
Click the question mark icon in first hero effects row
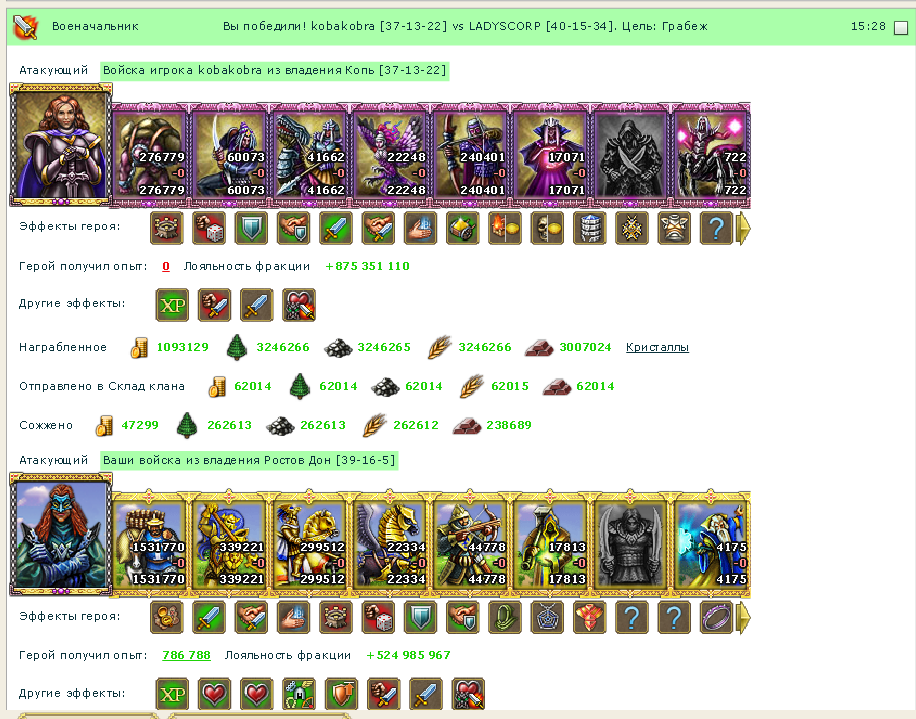pos(716,228)
